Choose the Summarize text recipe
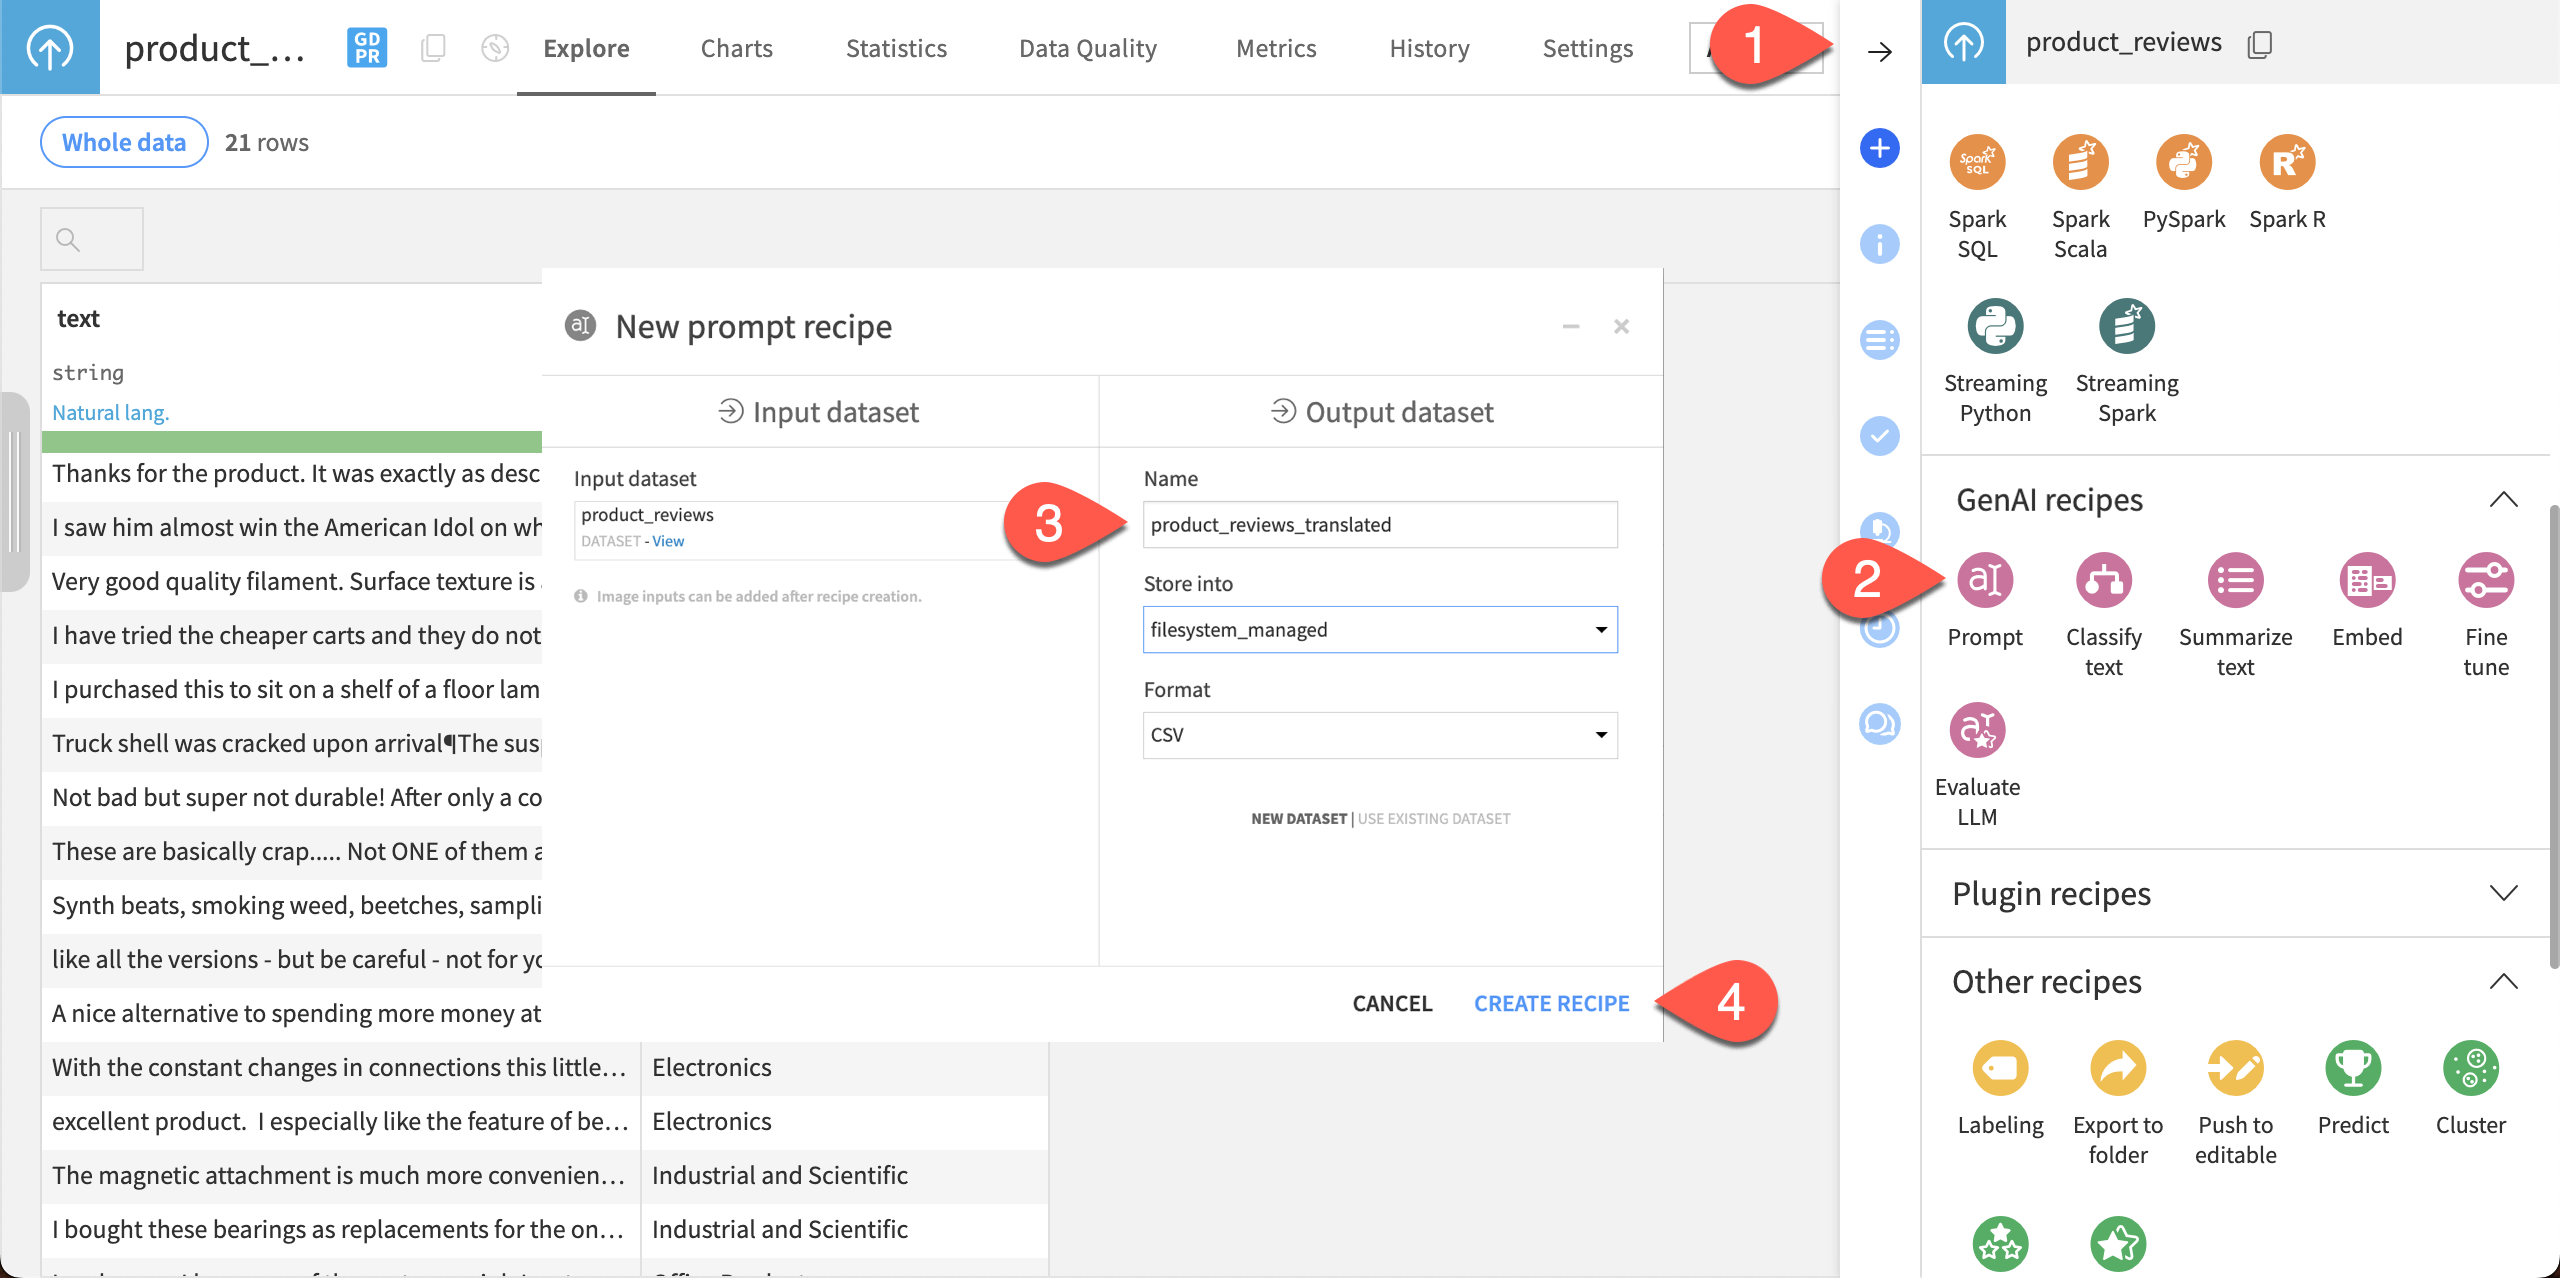Viewport: 2560px width, 1278px height. (x=2235, y=580)
